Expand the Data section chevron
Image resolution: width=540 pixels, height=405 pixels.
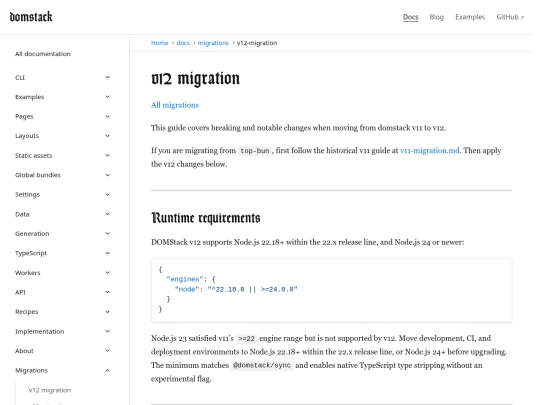pos(107,214)
